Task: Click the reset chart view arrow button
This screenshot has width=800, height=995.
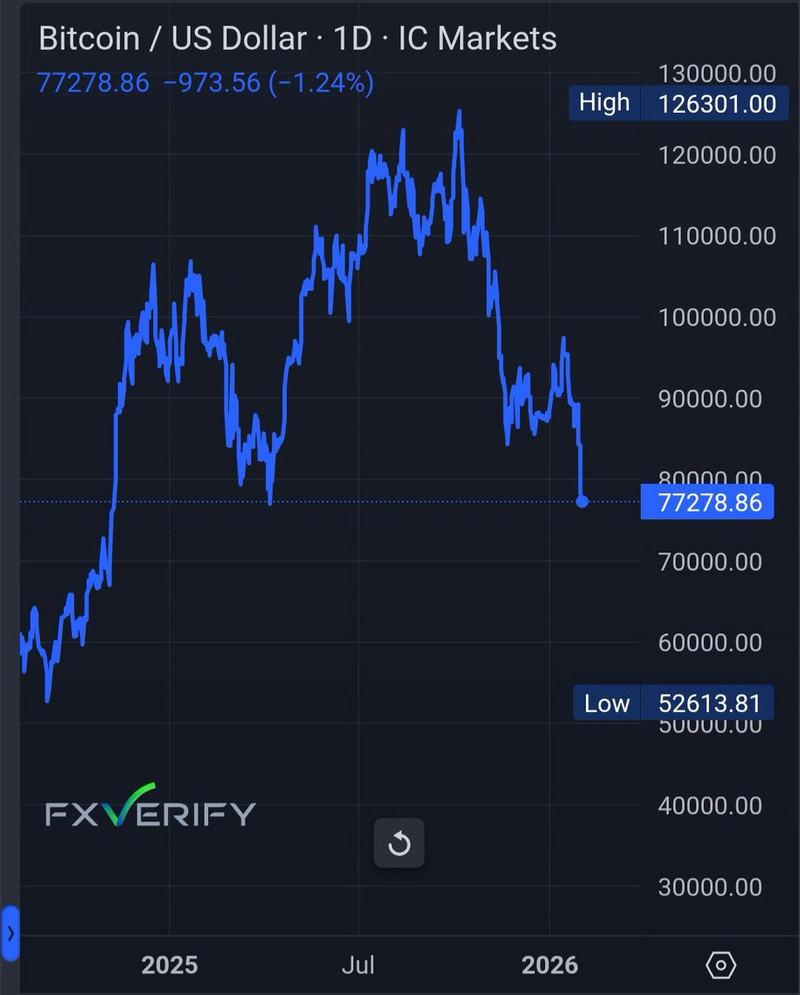Action: pyautogui.click(x=399, y=844)
